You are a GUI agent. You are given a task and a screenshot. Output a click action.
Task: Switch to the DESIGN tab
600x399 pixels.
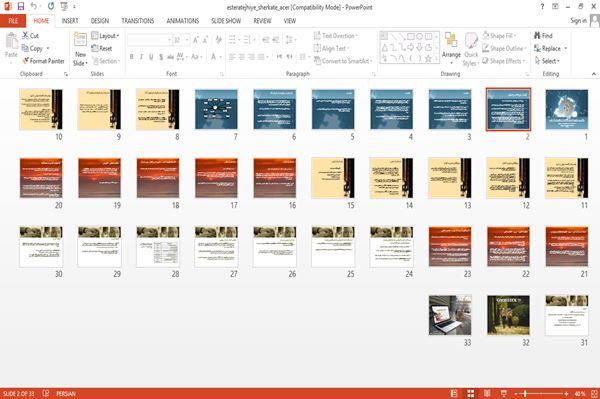pyautogui.click(x=100, y=21)
